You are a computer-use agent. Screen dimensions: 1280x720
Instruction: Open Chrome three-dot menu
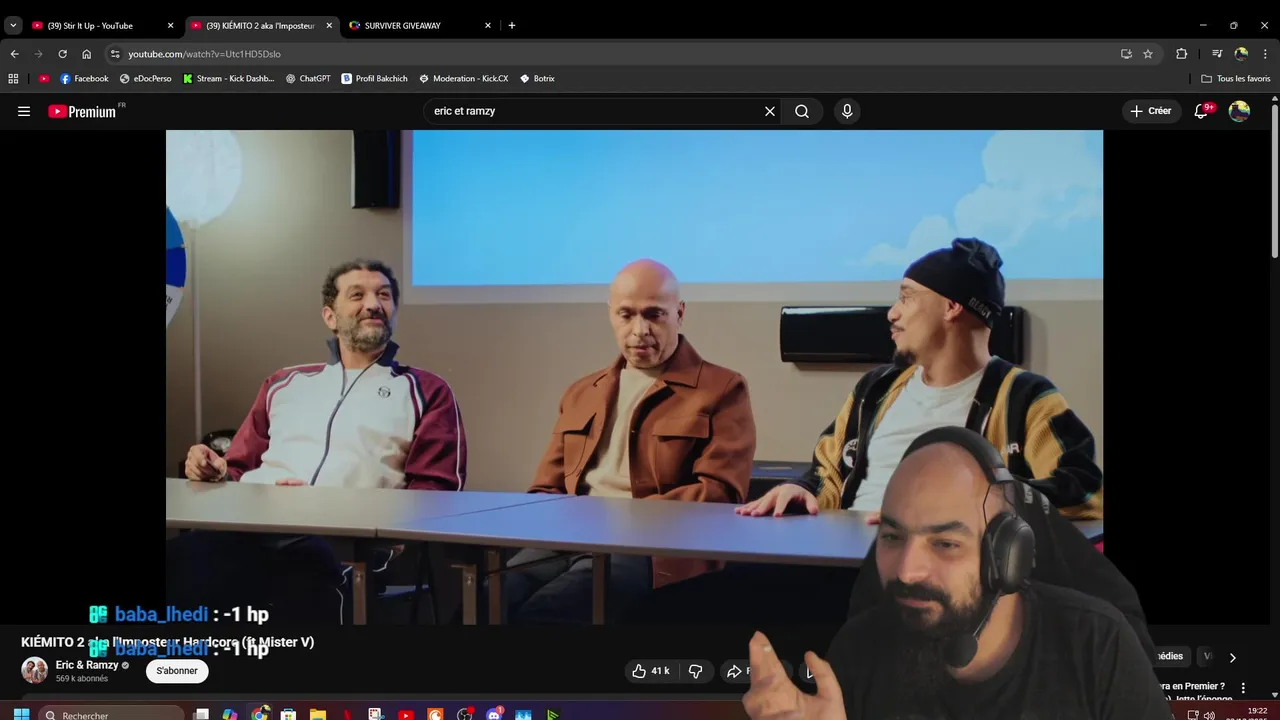pos(1265,54)
